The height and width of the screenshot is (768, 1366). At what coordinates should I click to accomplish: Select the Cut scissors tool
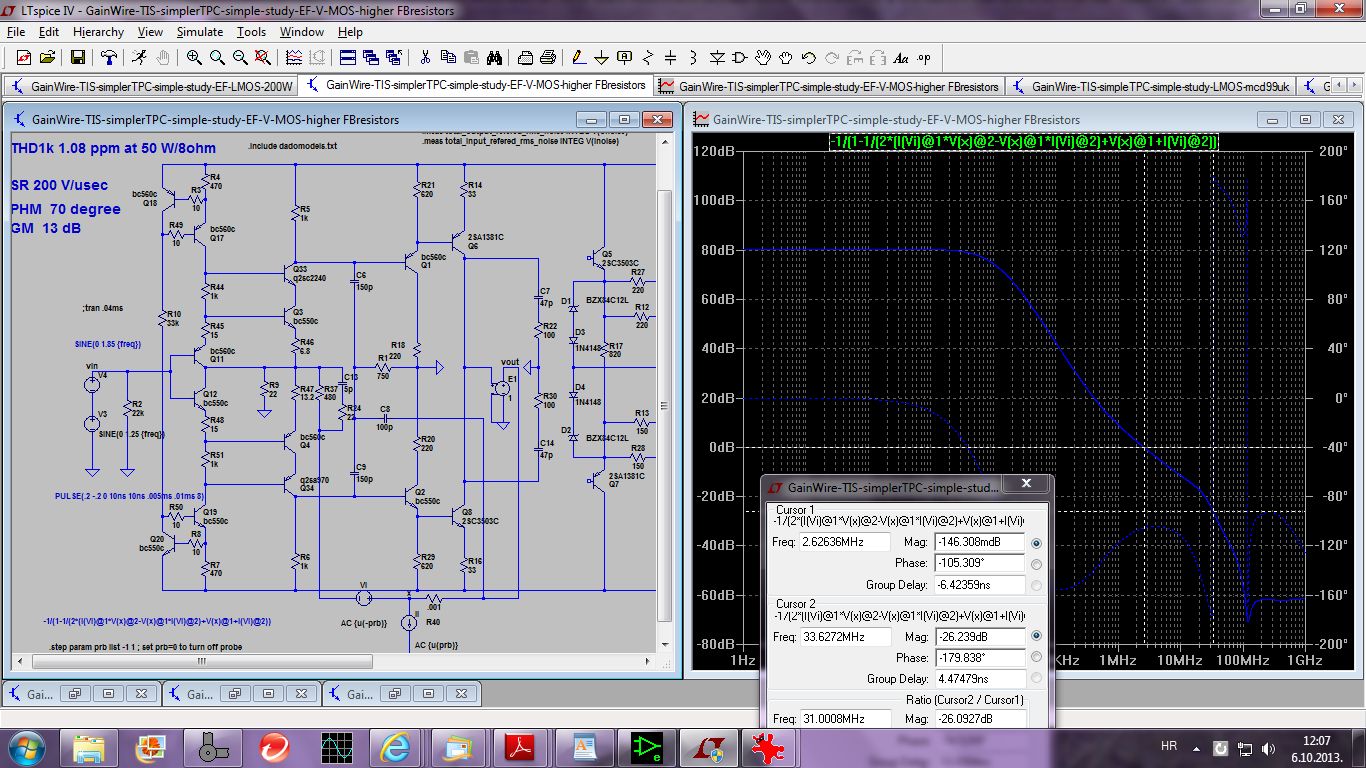point(425,58)
